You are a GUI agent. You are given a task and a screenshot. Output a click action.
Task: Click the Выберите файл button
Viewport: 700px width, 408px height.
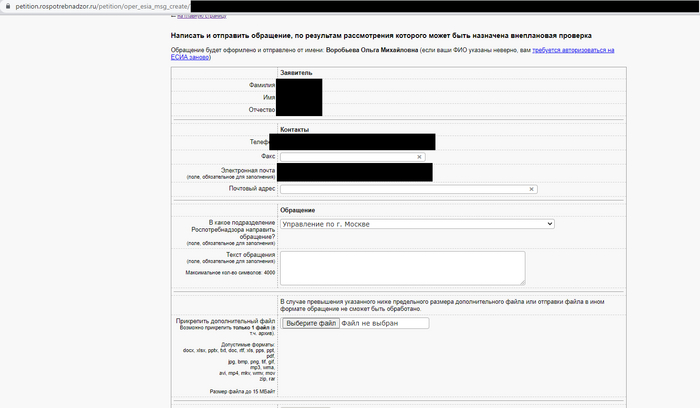click(x=311, y=323)
